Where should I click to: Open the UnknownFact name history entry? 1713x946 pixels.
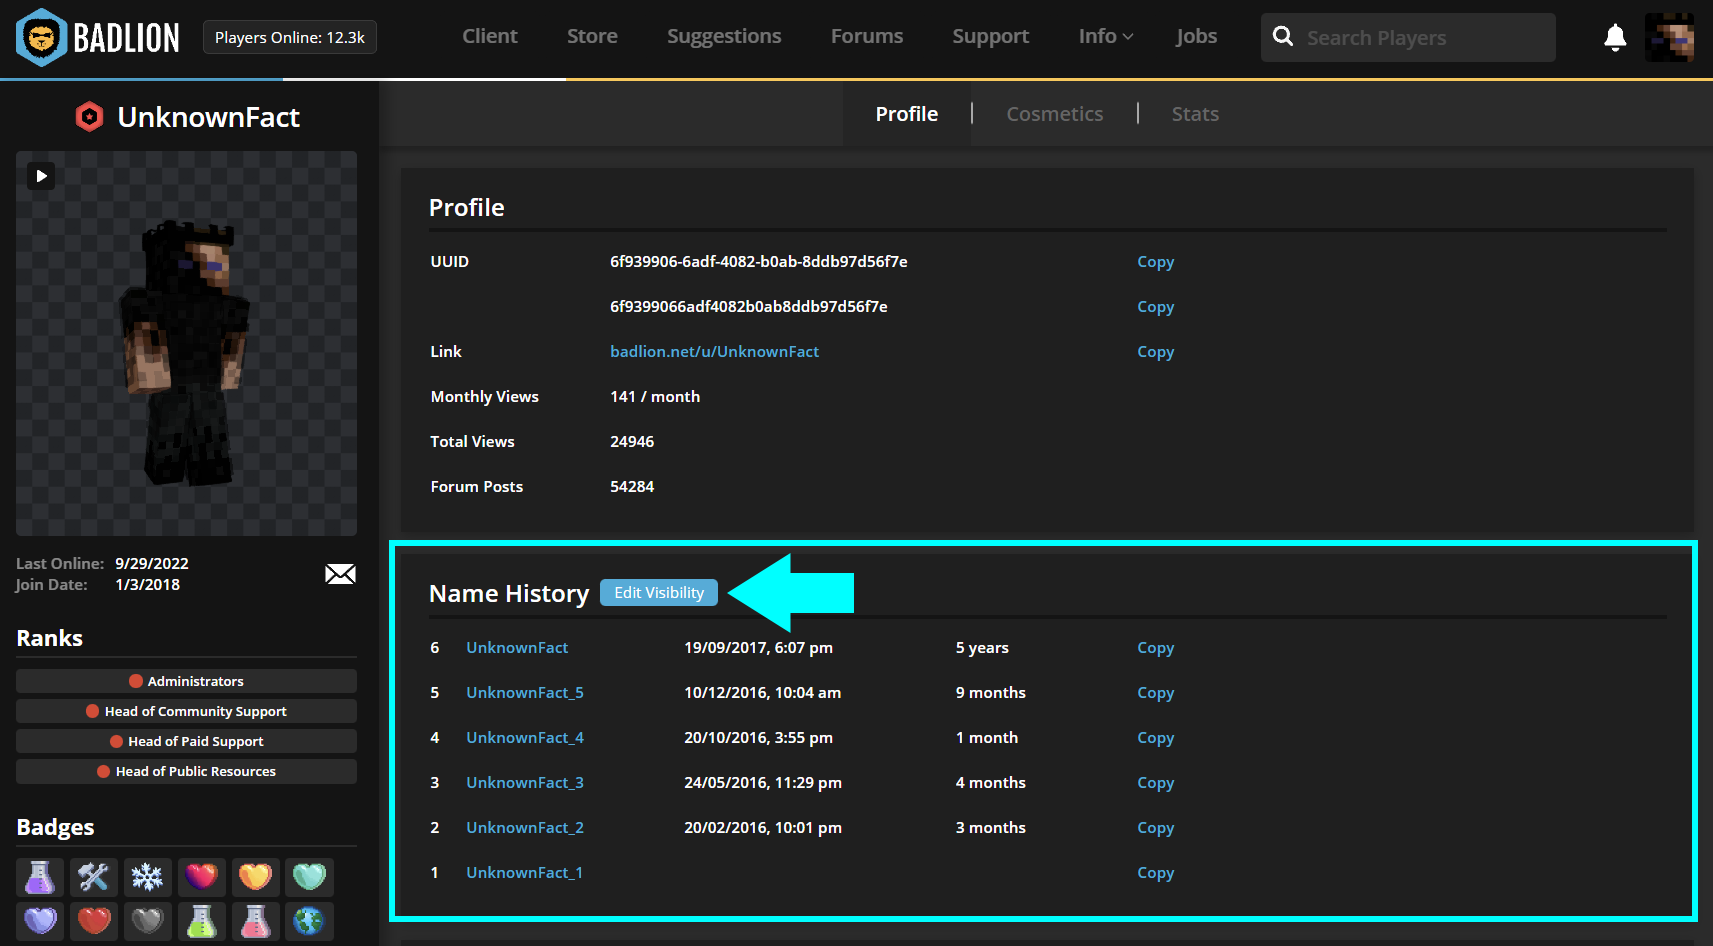pyautogui.click(x=517, y=647)
